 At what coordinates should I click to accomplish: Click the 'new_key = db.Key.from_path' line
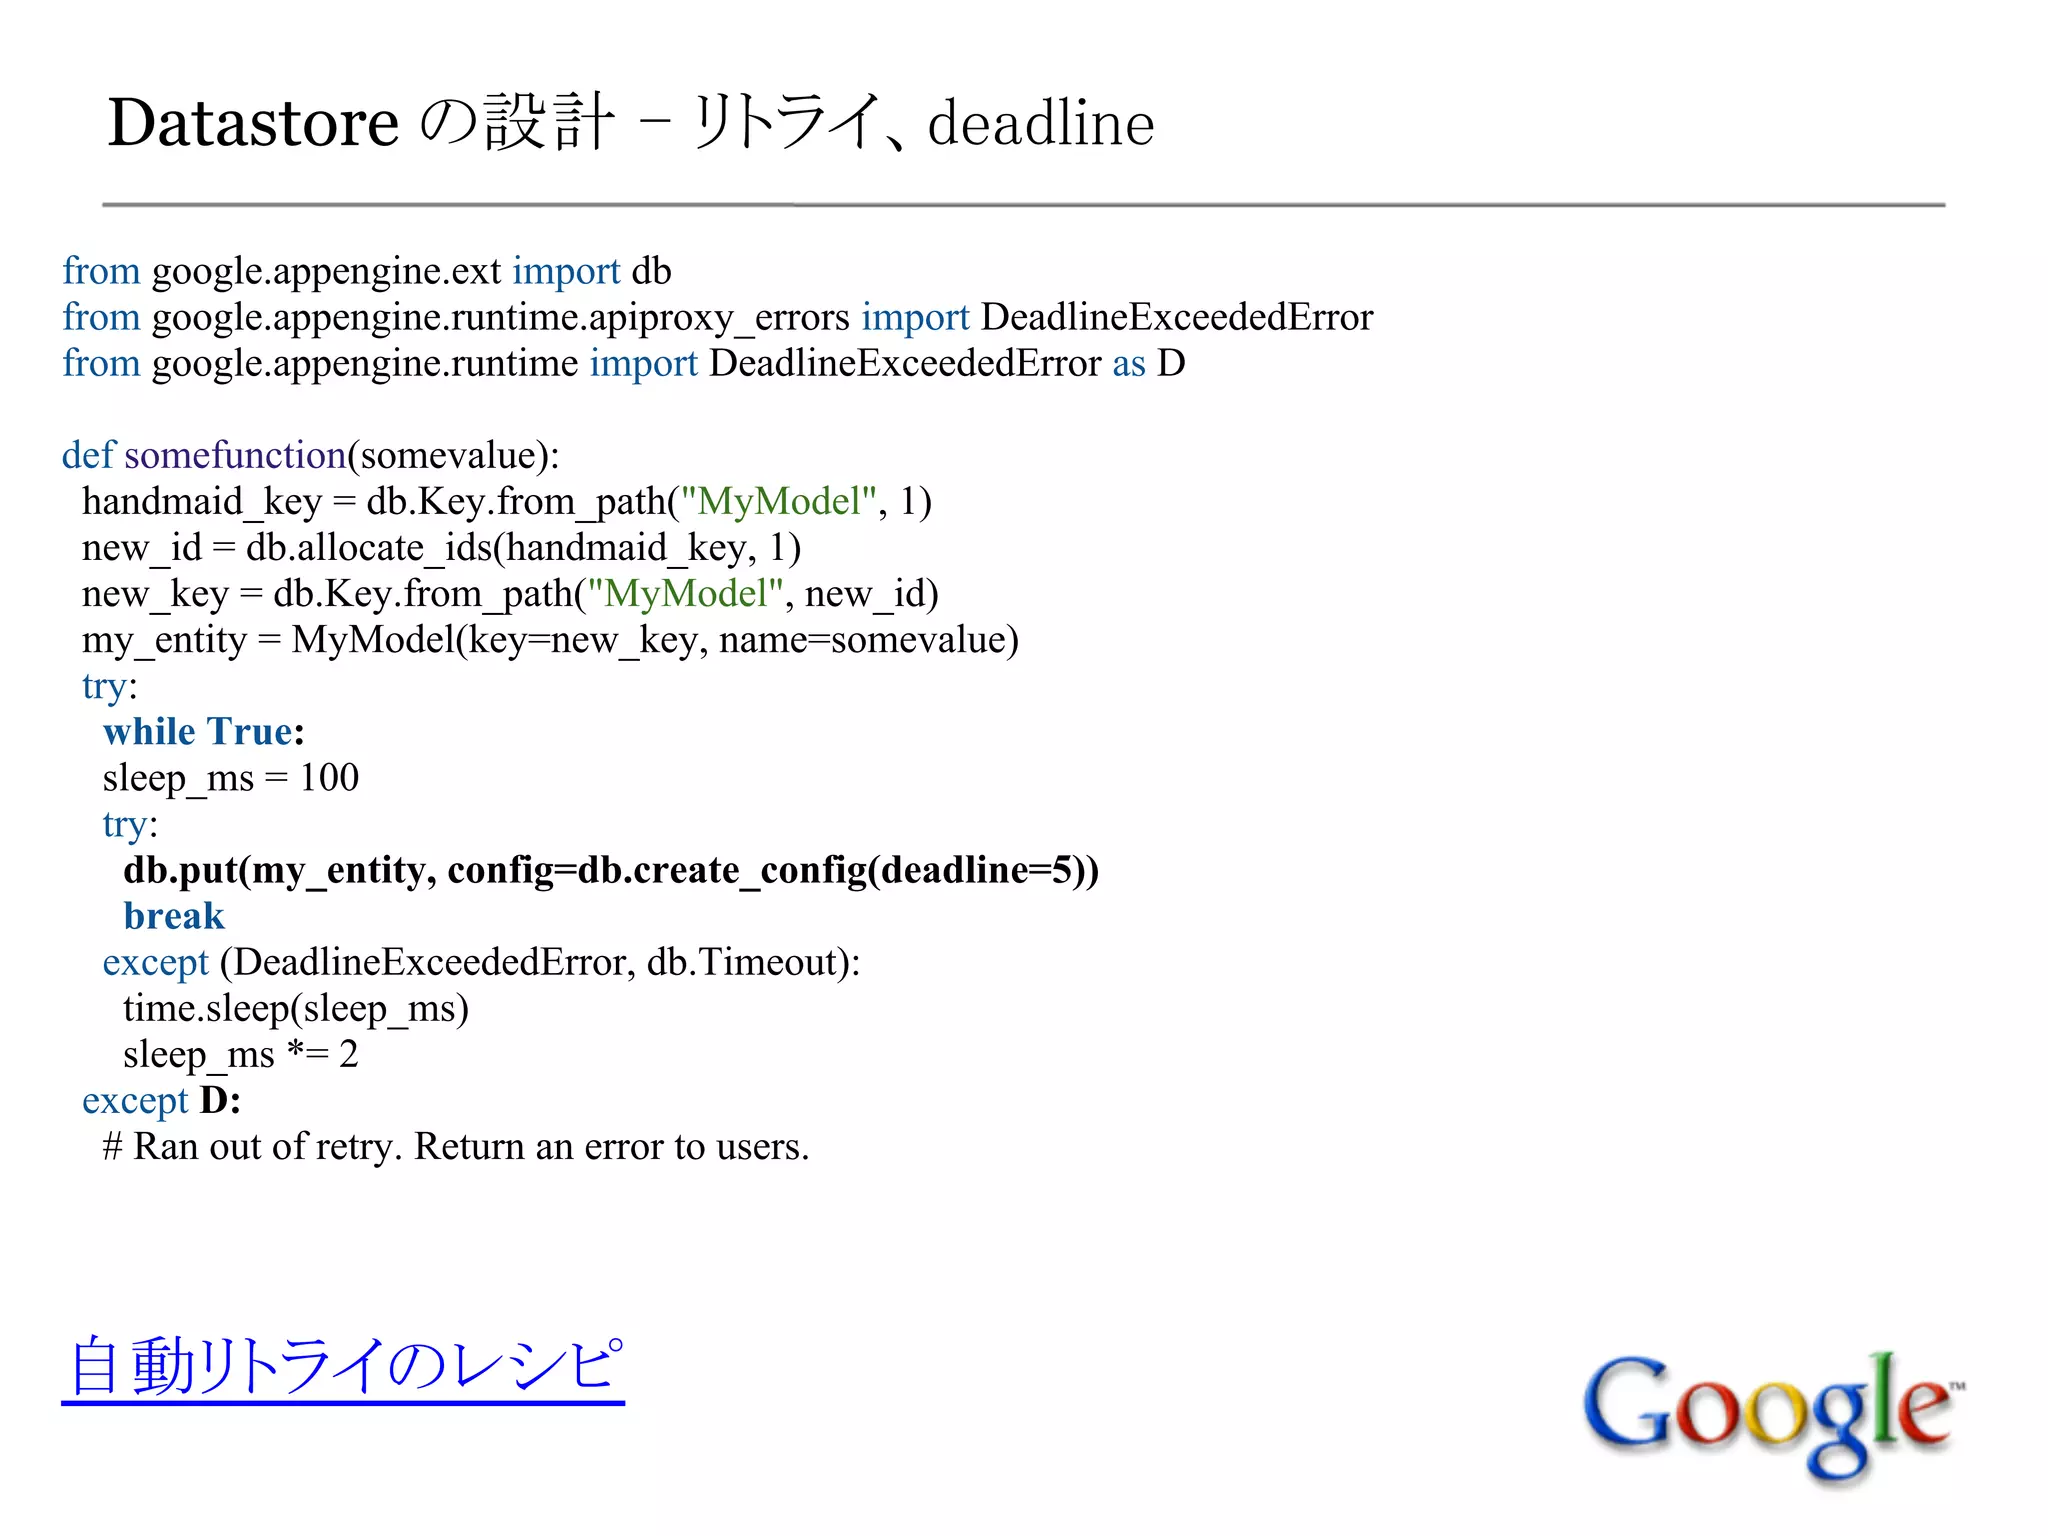(510, 594)
